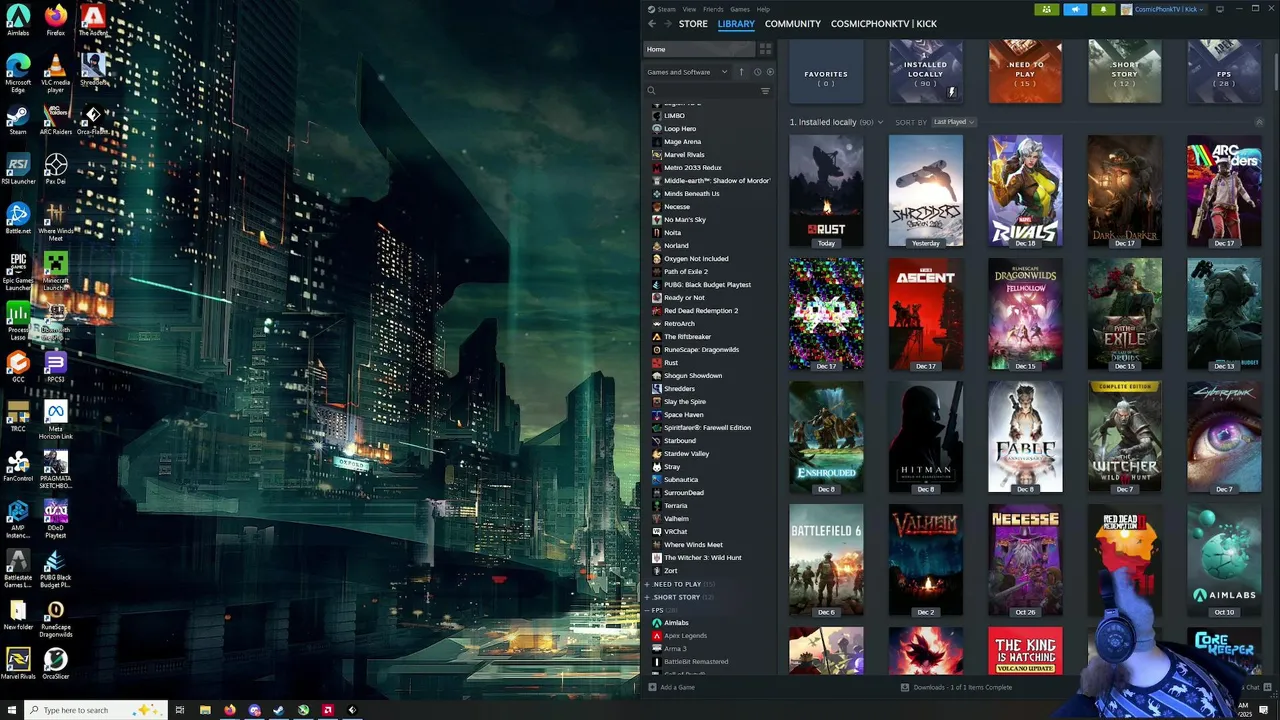
Task: Open Windows Start button
Action: click(x=11, y=710)
